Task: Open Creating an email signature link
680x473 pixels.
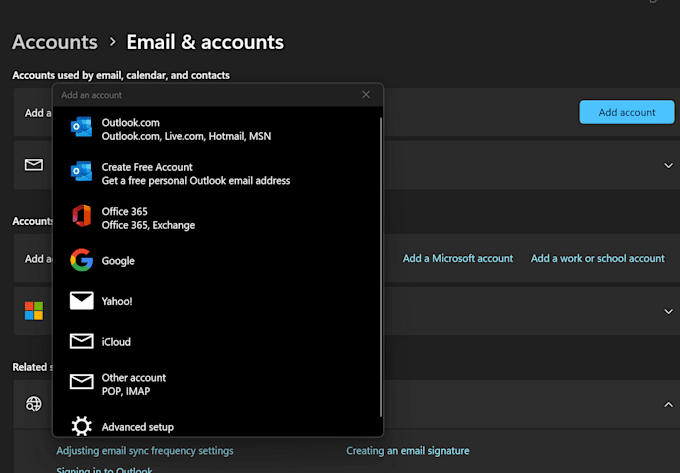Action: 408,451
